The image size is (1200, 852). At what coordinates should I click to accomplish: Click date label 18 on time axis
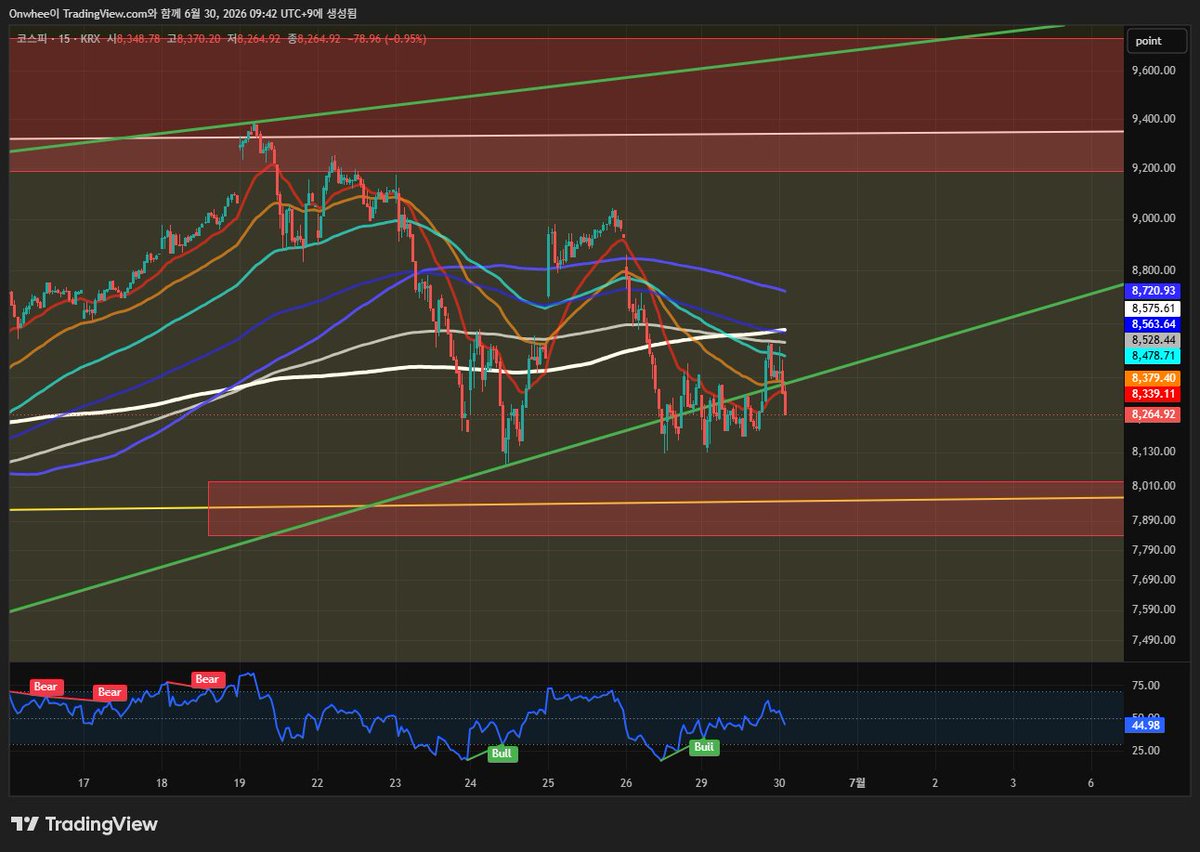161,782
